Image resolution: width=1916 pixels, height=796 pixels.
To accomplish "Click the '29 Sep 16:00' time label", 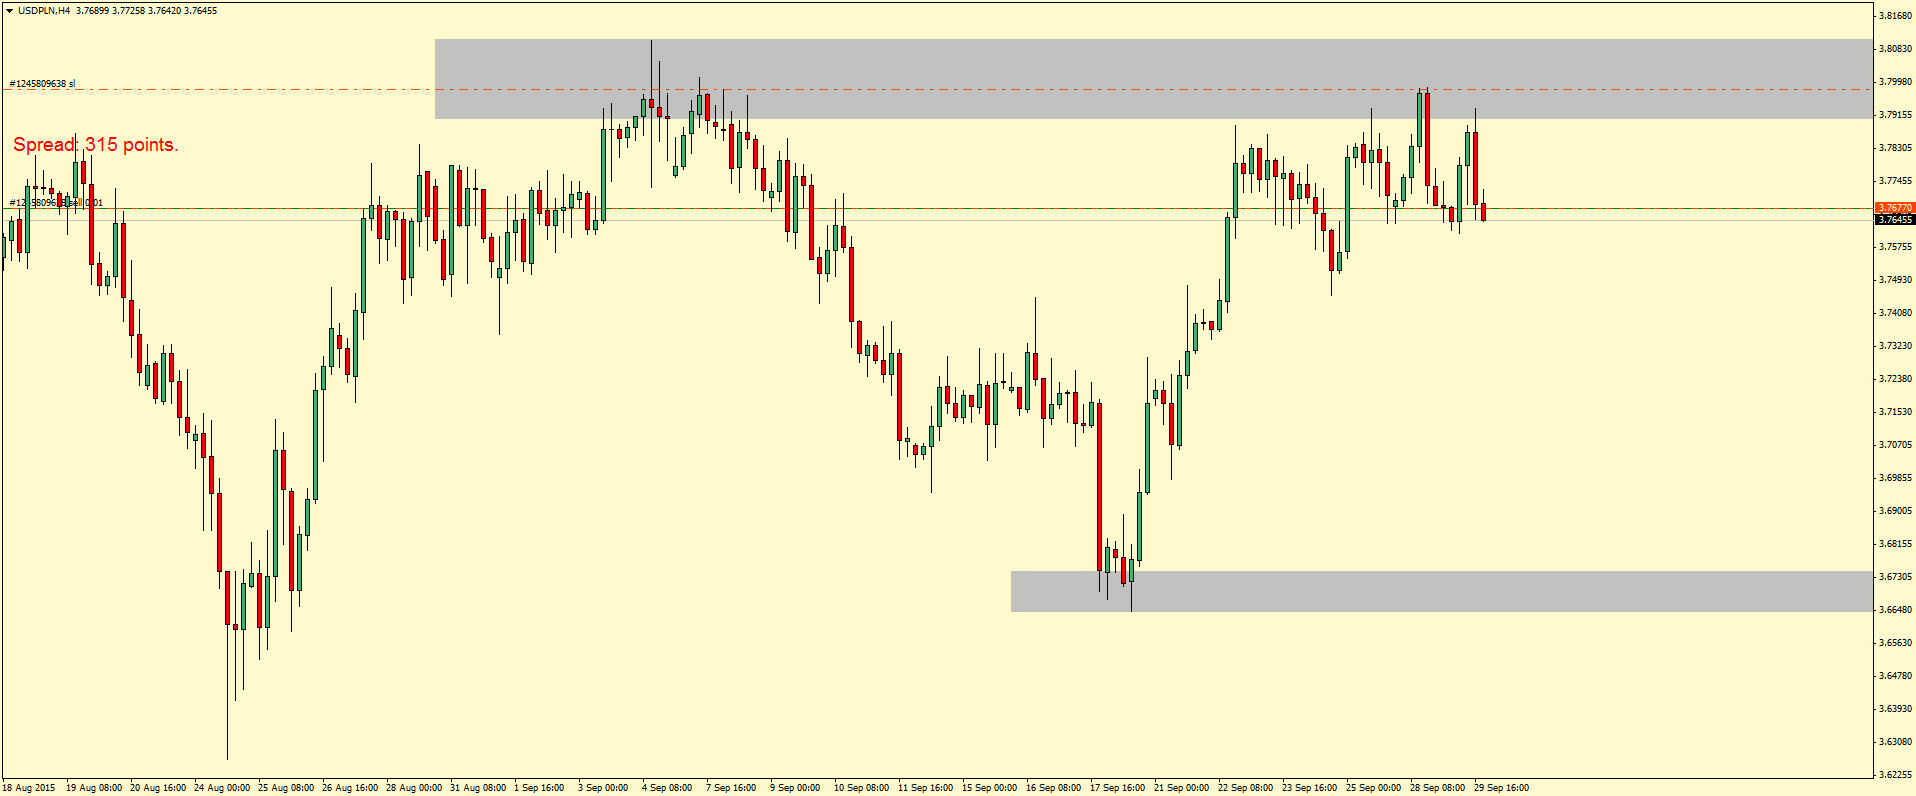I will 1502,788.
